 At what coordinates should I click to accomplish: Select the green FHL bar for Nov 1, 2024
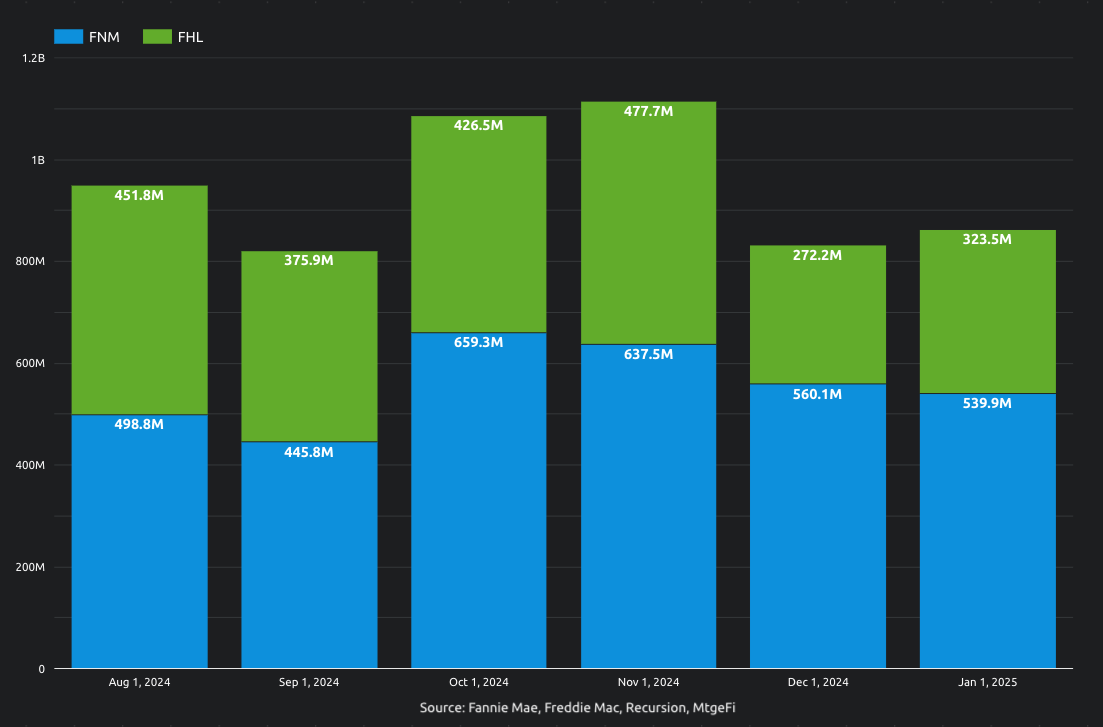tap(649, 223)
